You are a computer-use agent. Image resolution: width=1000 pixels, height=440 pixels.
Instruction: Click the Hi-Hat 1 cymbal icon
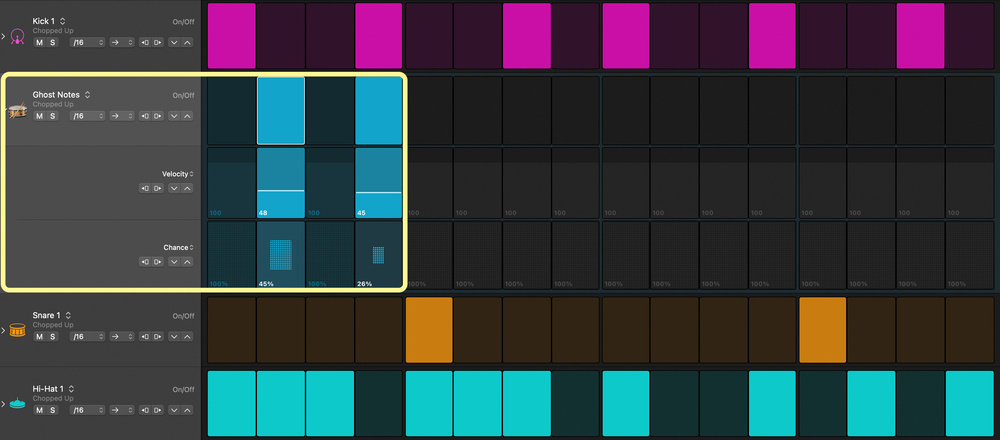pos(17,404)
